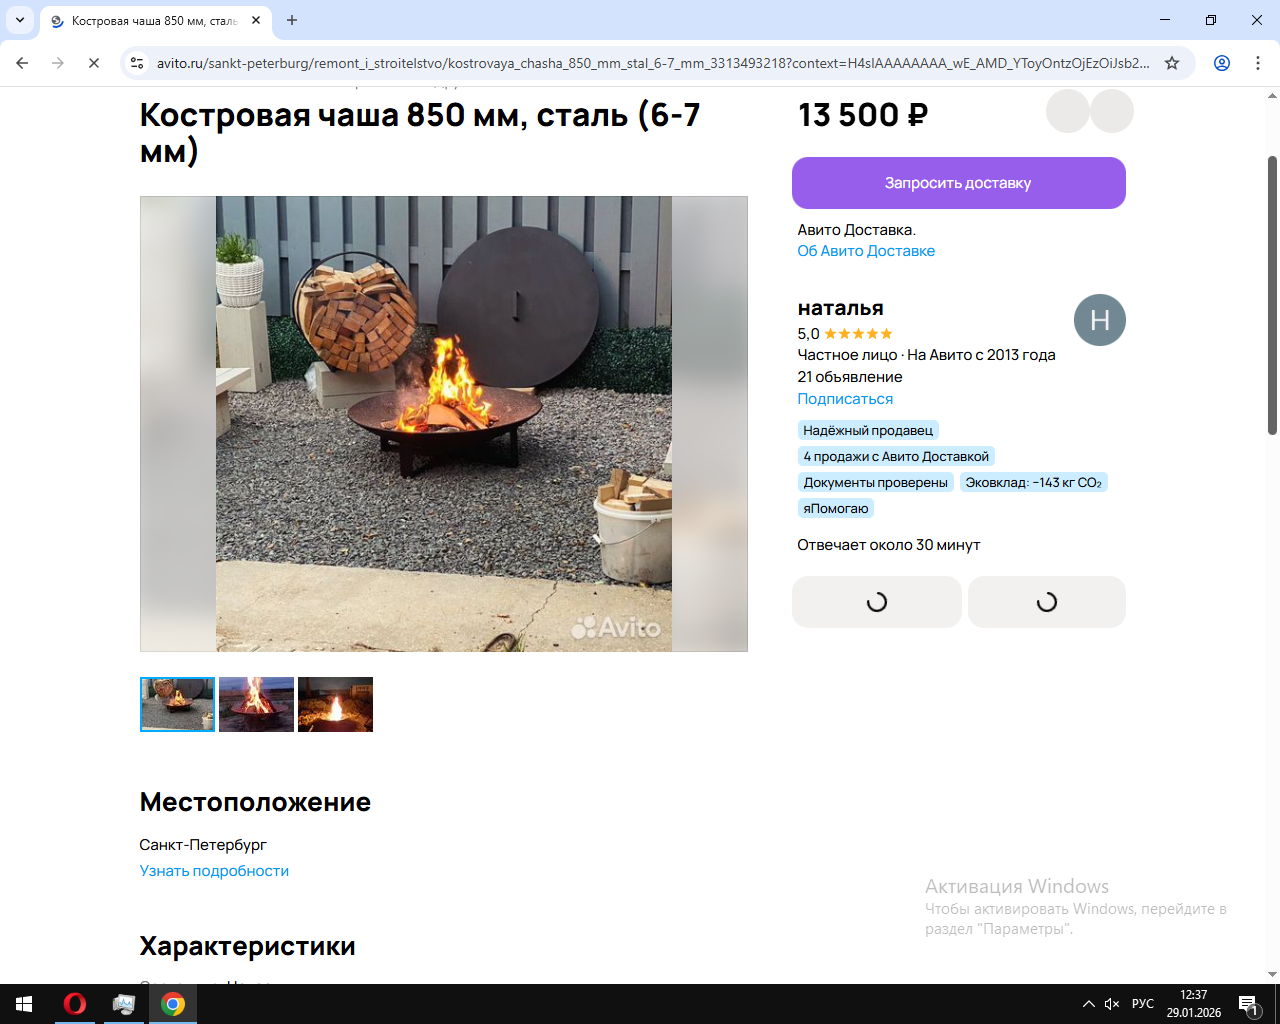Stop page loading in browser toolbar
The width and height of the screenshot is (1280, 1024).
(x=93, y=63)
